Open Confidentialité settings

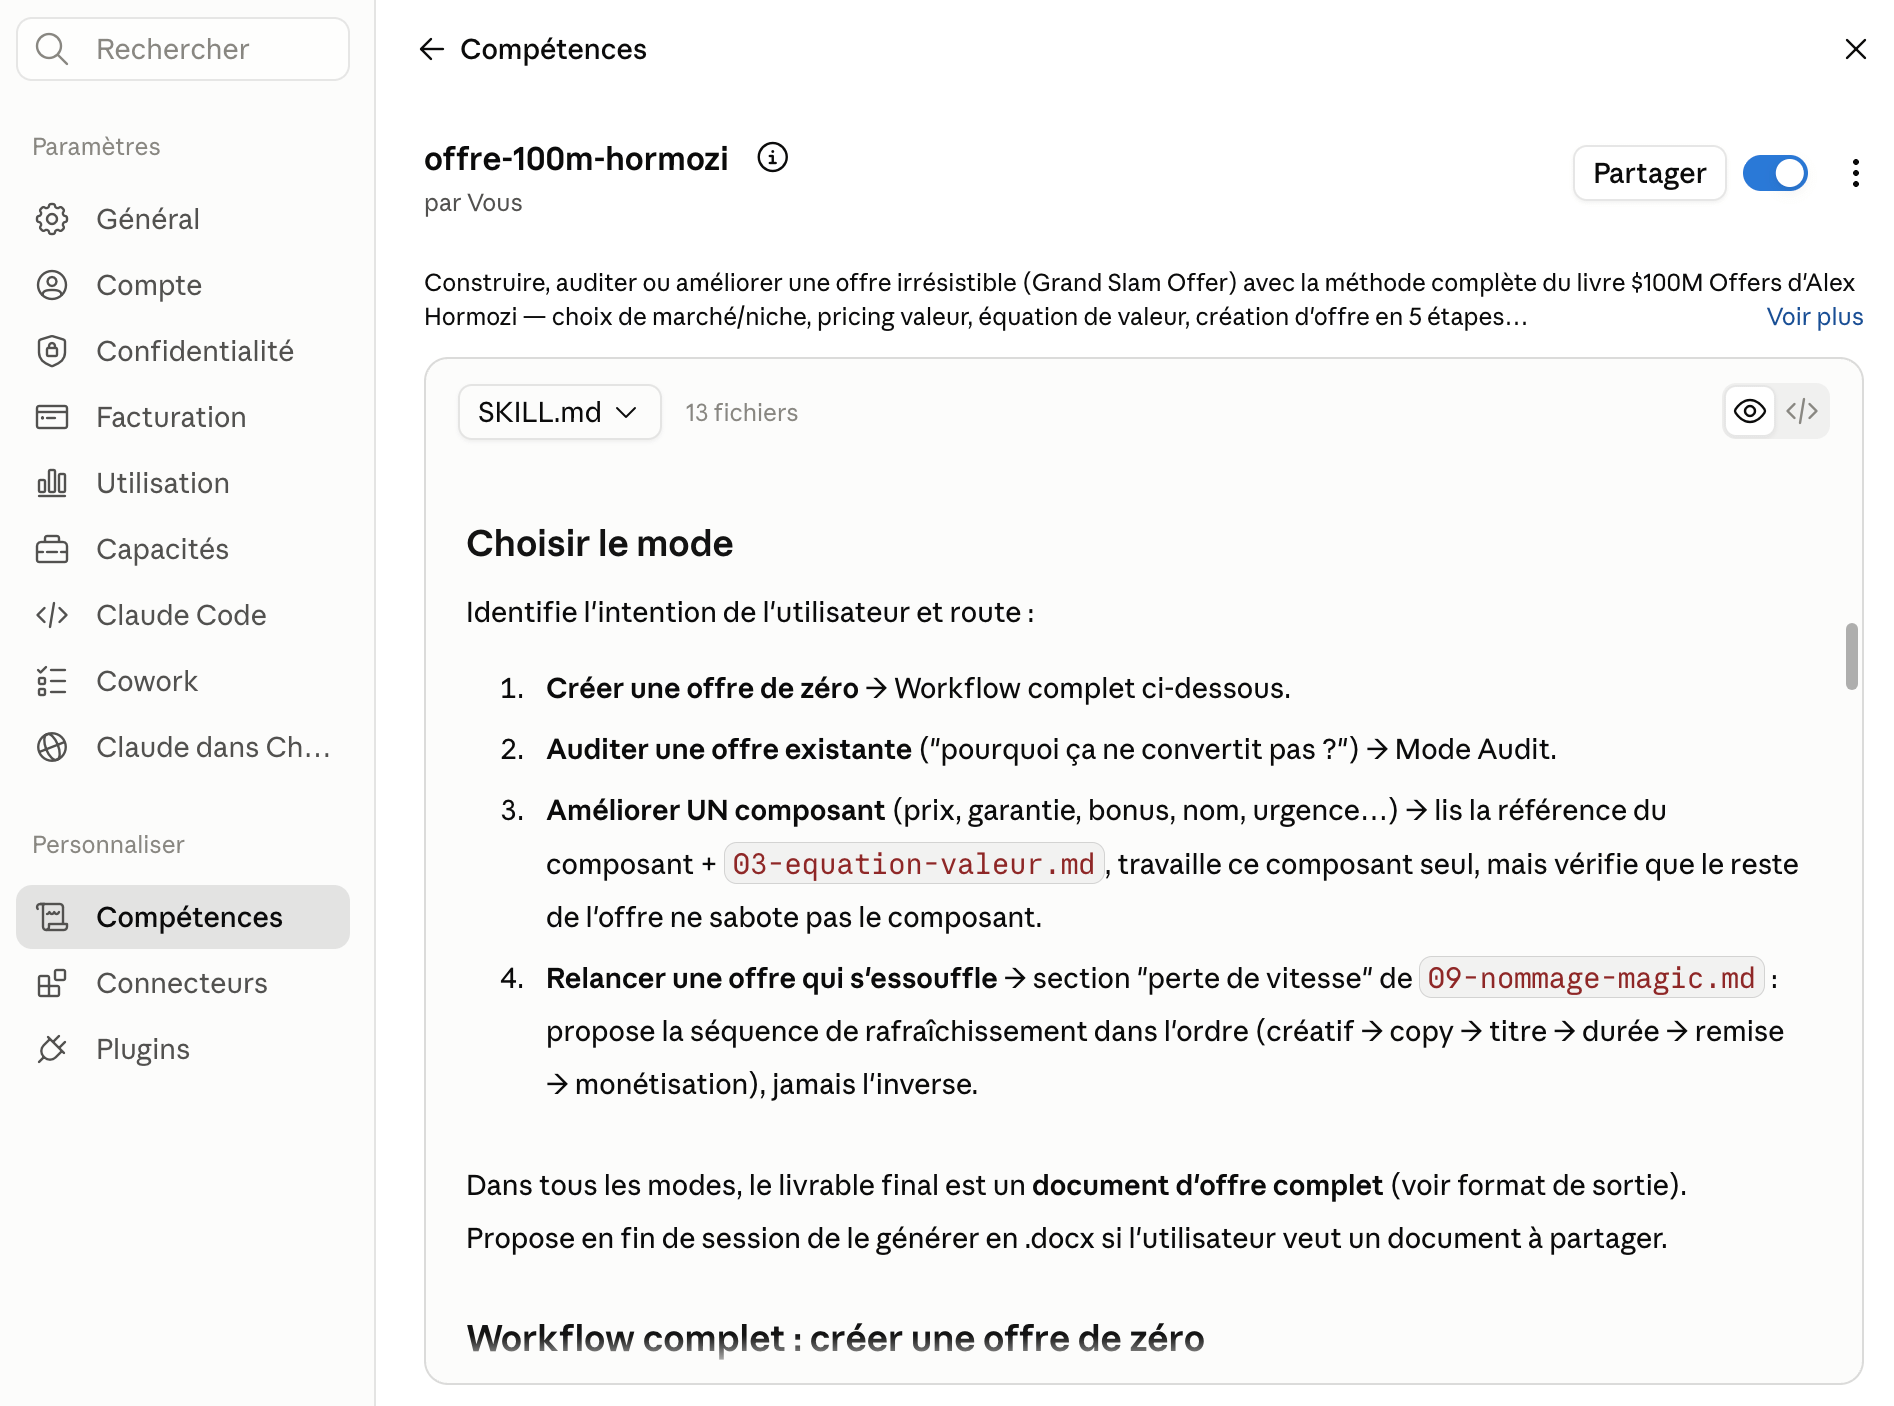coord(183,351)
